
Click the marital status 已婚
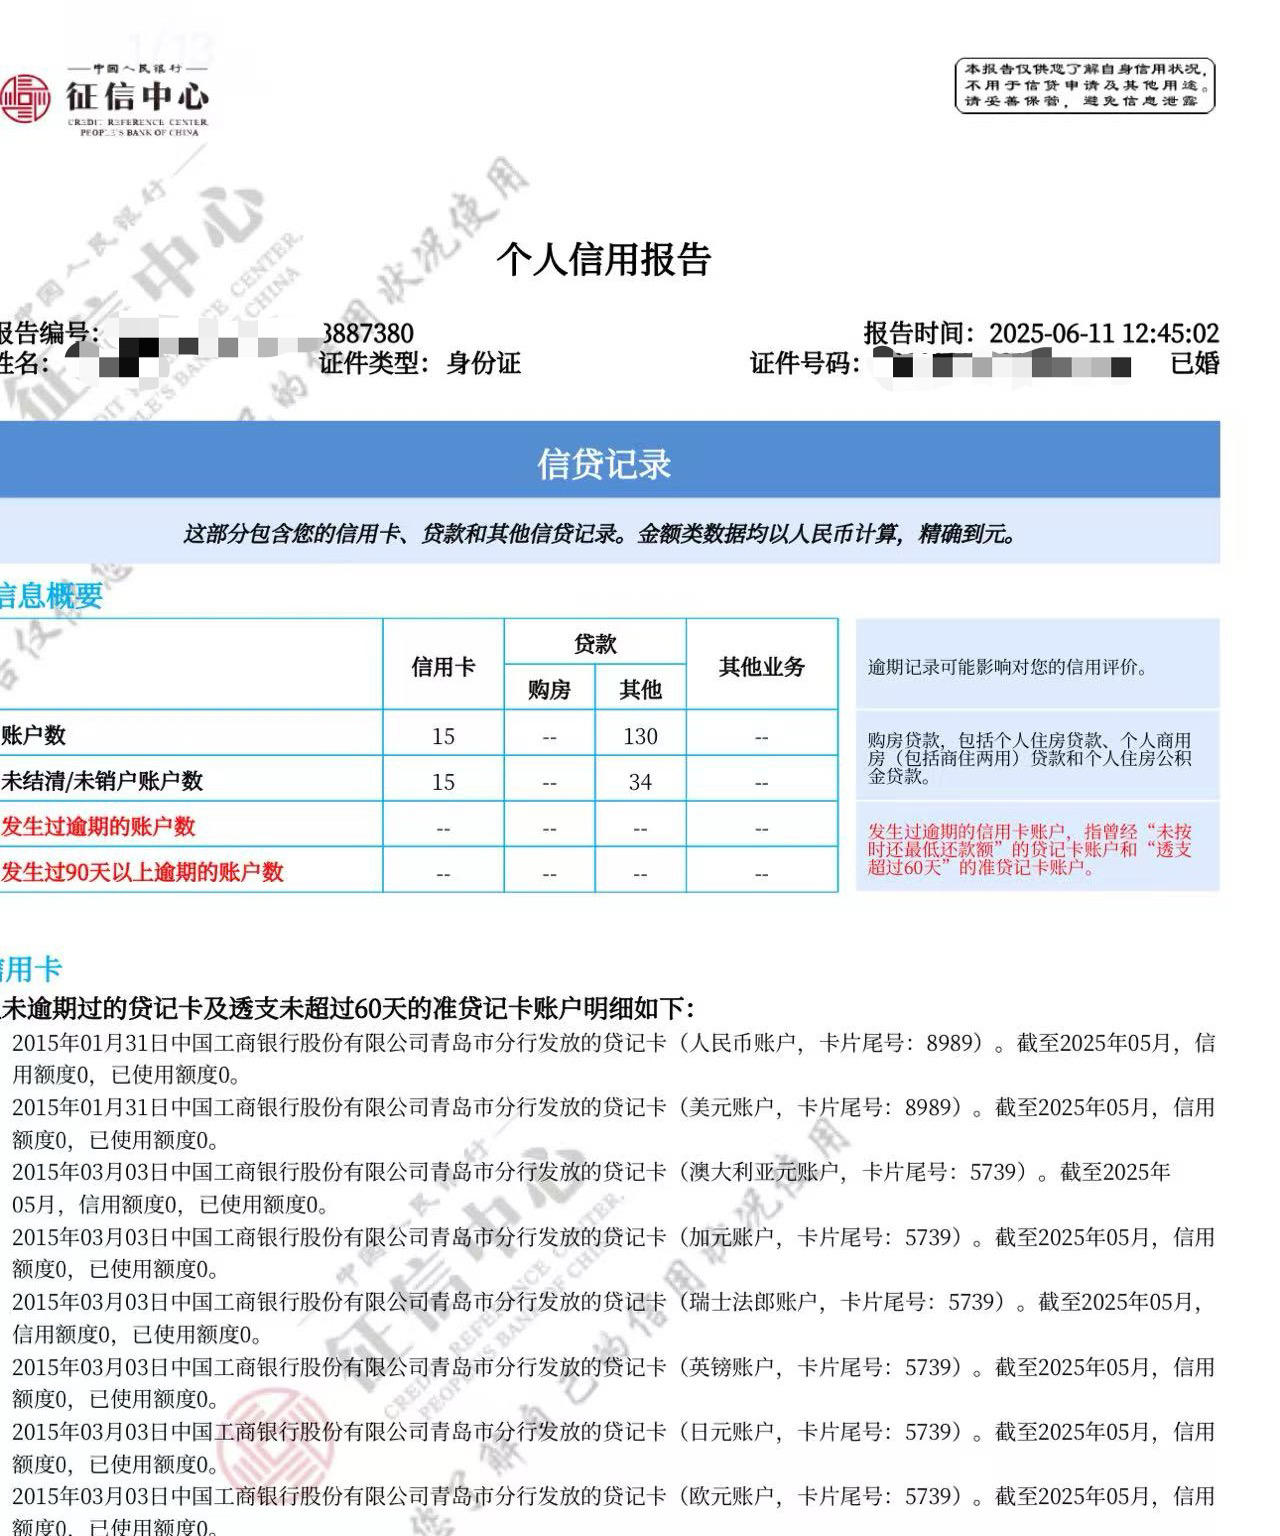click(1195, 363)
